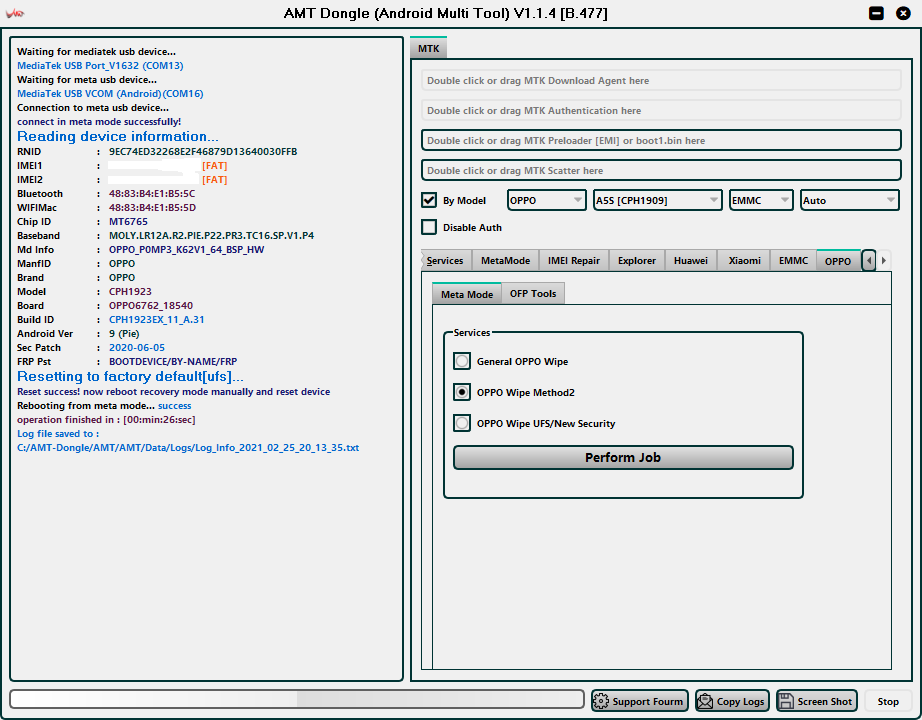
Task: Click the Screen Shot floppy disk icon
Action: click(x=786, y=701)
